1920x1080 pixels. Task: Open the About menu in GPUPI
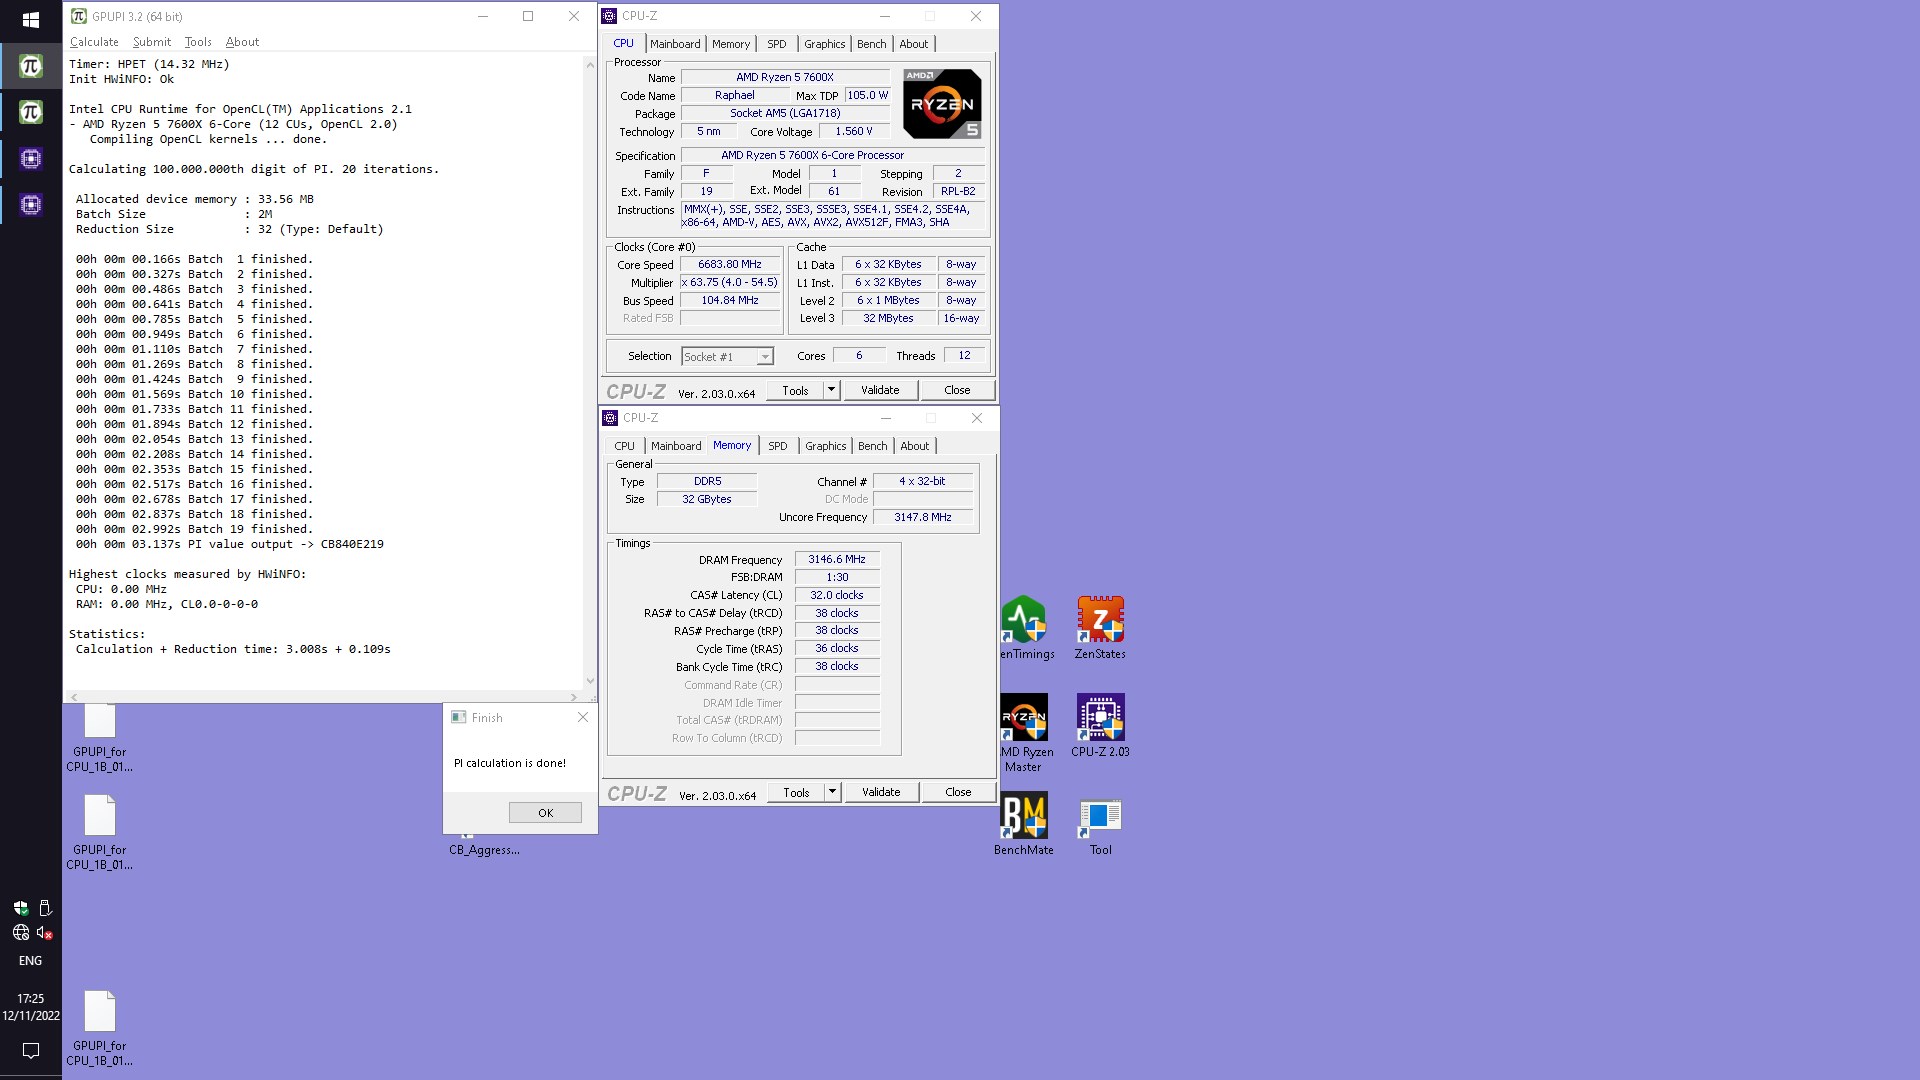click(242, 42)
